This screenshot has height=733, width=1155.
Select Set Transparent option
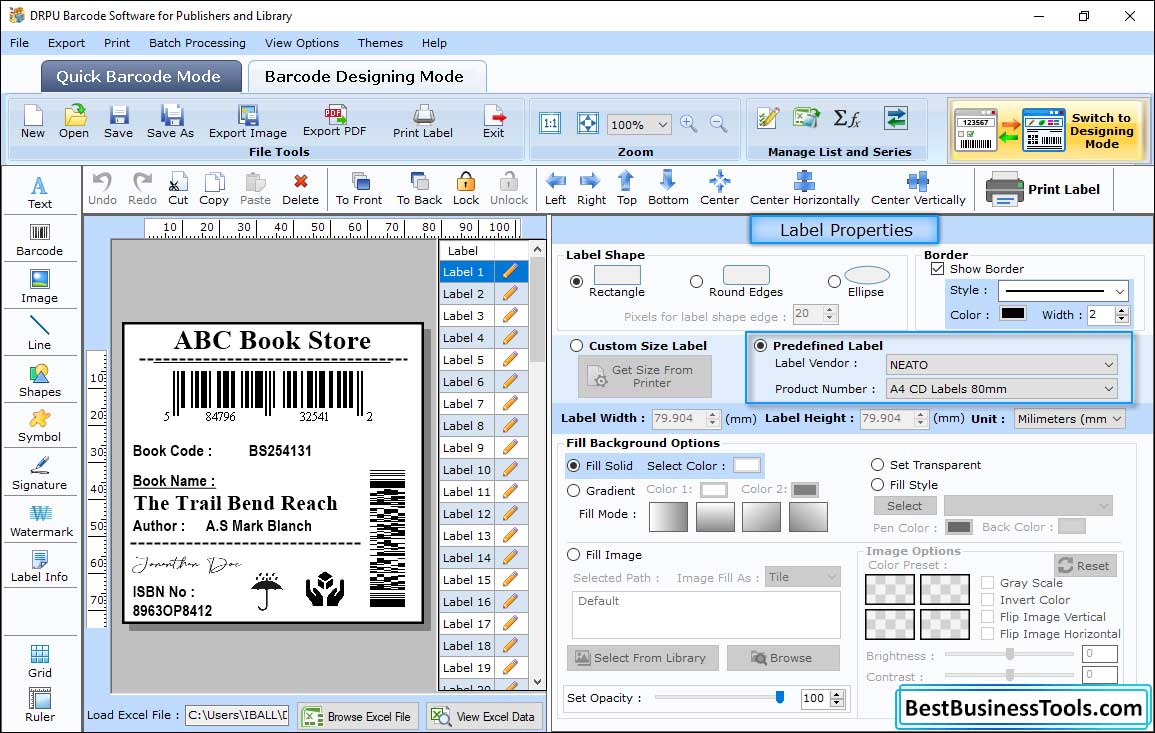click(877, 465)
